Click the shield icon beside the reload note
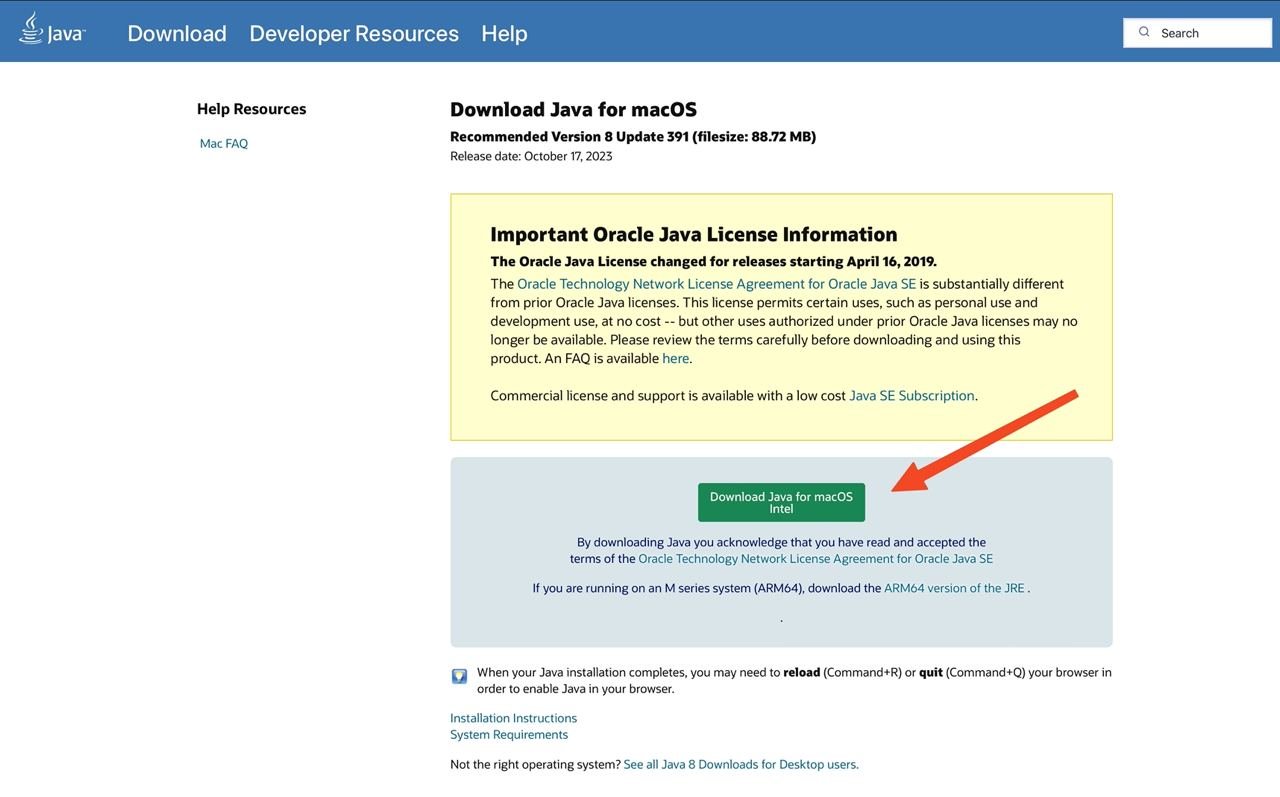 459,676
